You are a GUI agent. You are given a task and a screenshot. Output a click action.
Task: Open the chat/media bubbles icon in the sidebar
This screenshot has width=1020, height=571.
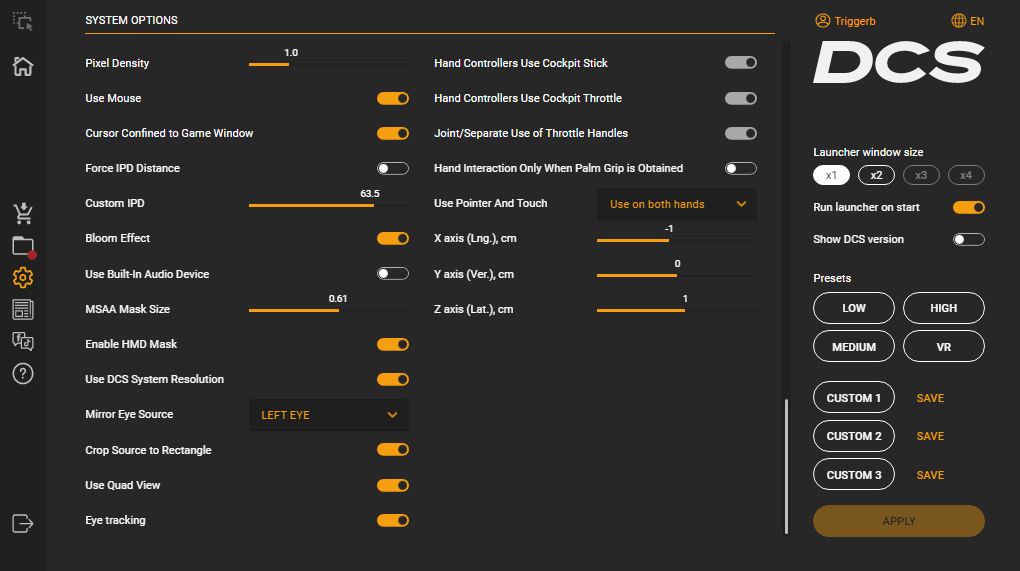(x=23, y=341)
